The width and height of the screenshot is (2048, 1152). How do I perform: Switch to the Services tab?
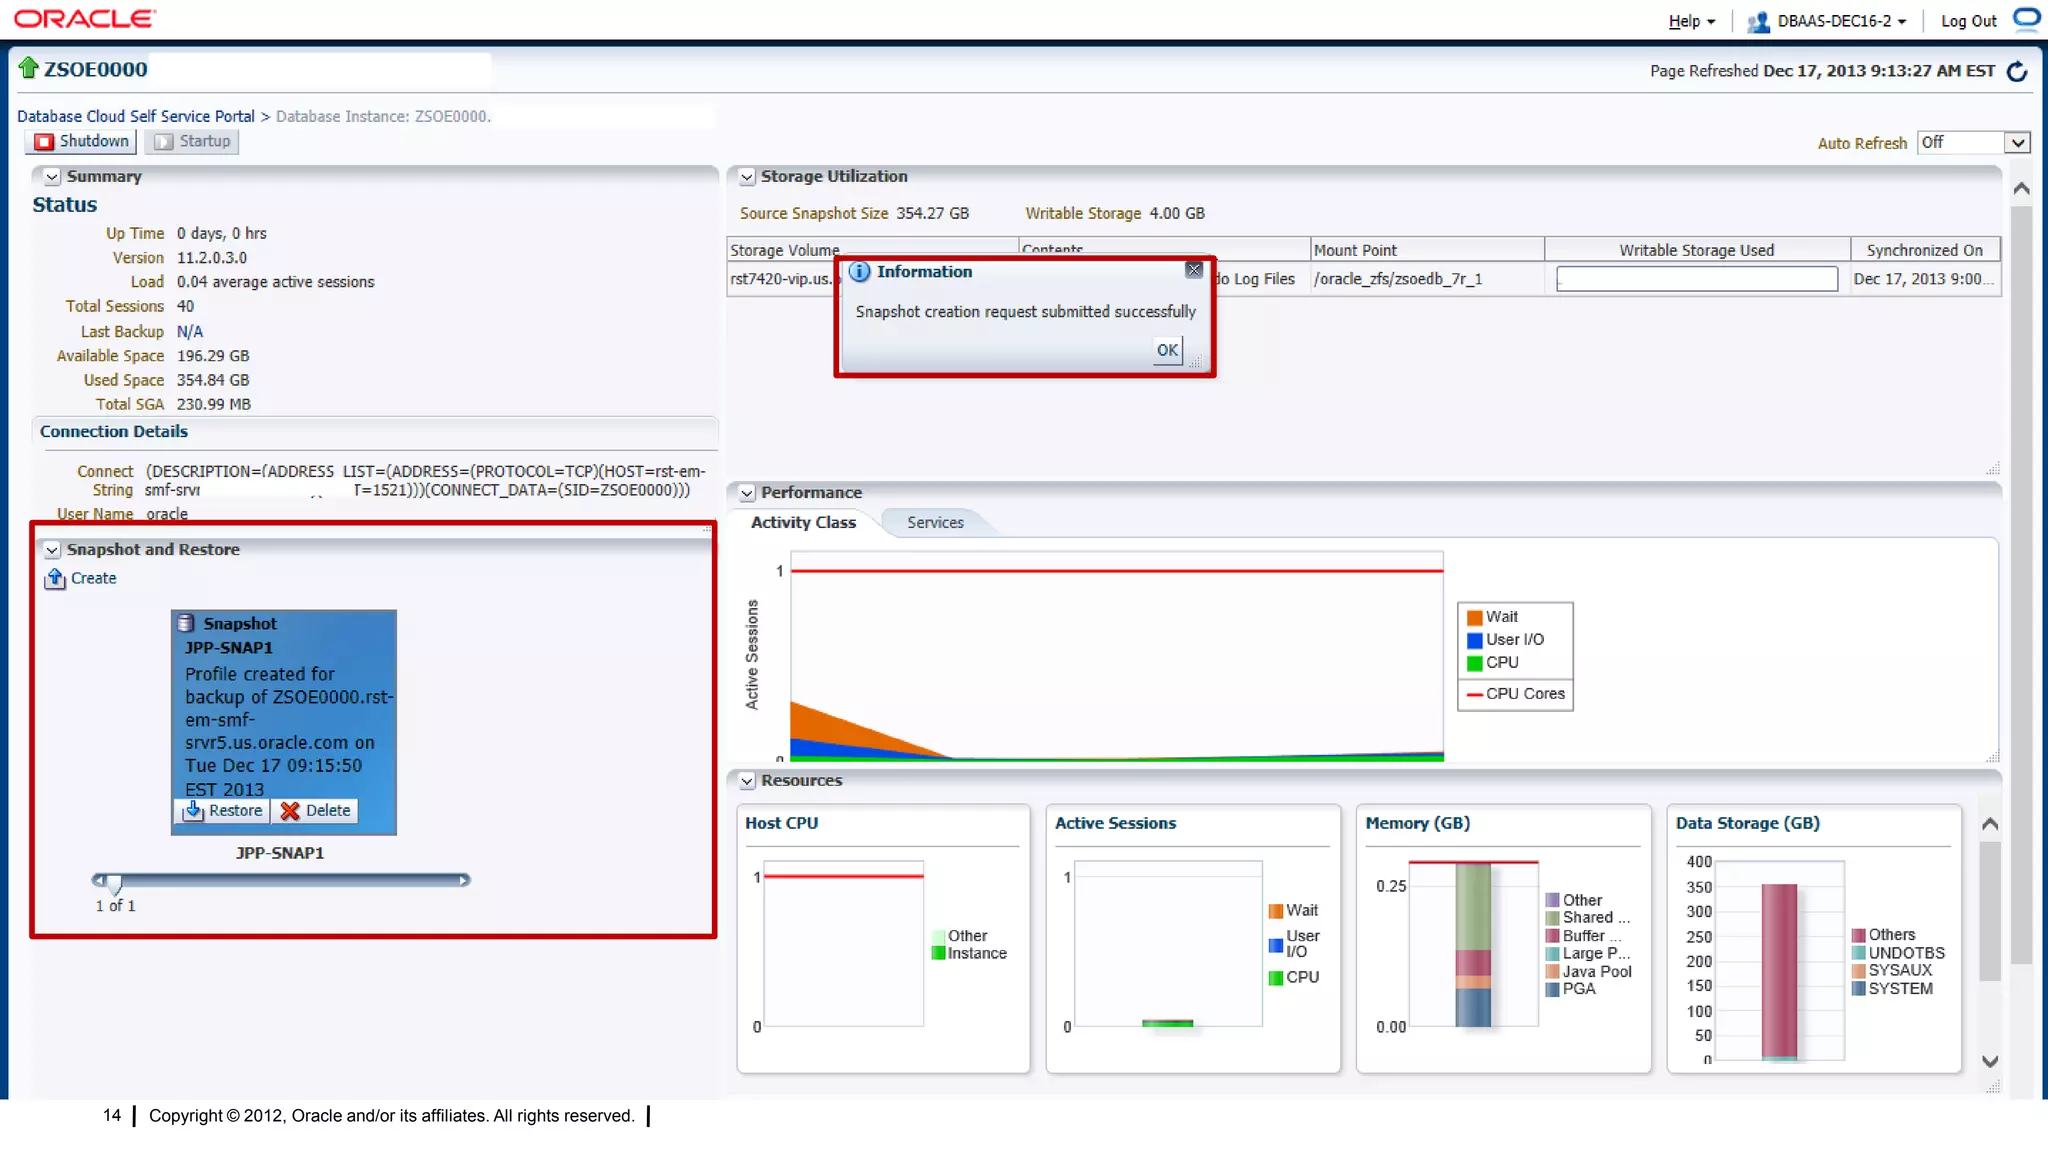(935, 522)
